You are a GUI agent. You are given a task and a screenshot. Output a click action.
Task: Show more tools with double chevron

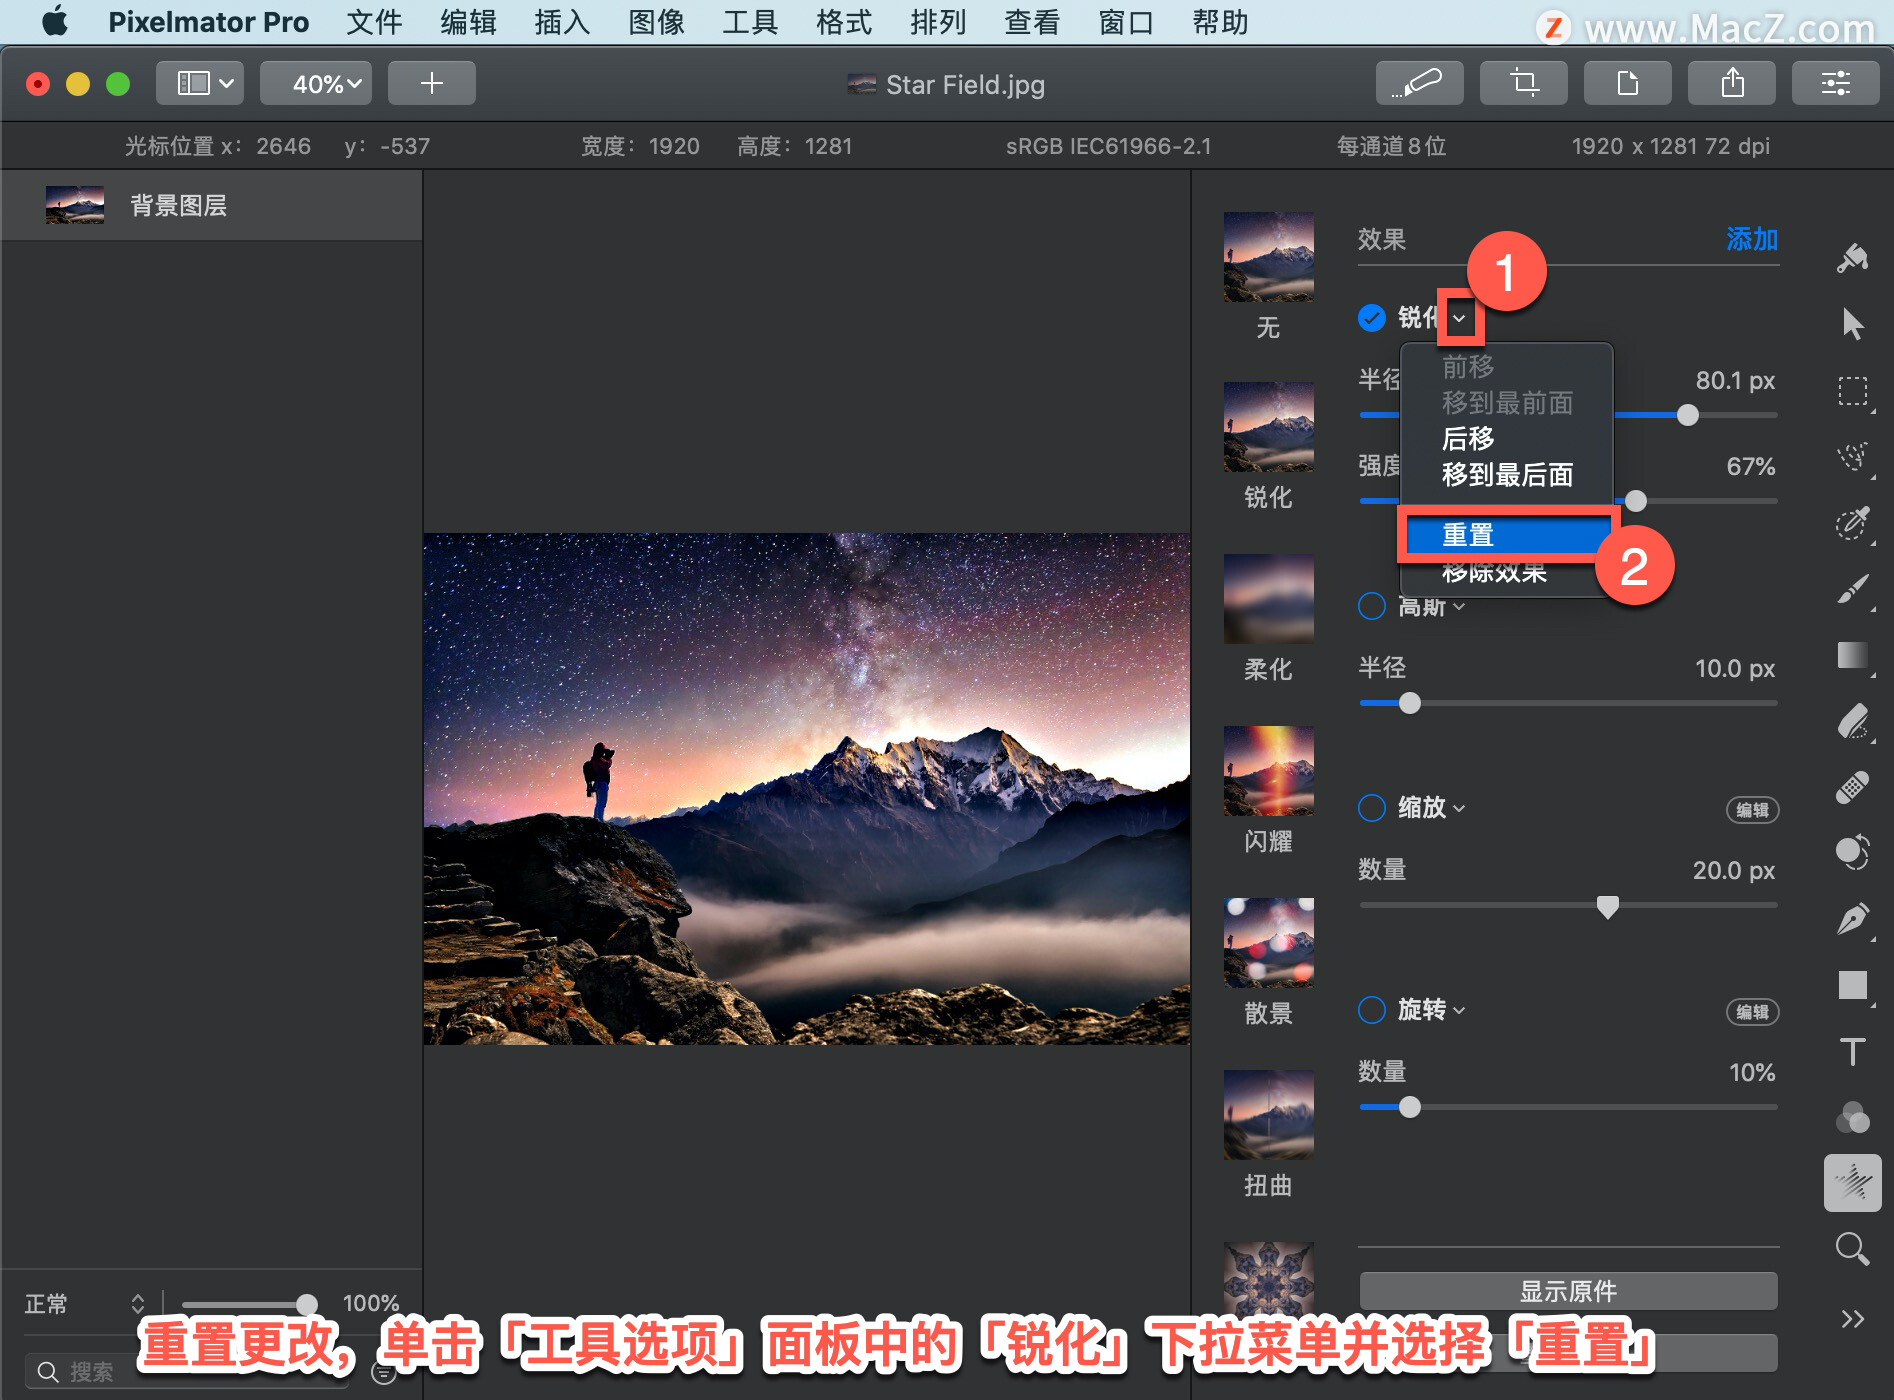coord(1853,1319)
